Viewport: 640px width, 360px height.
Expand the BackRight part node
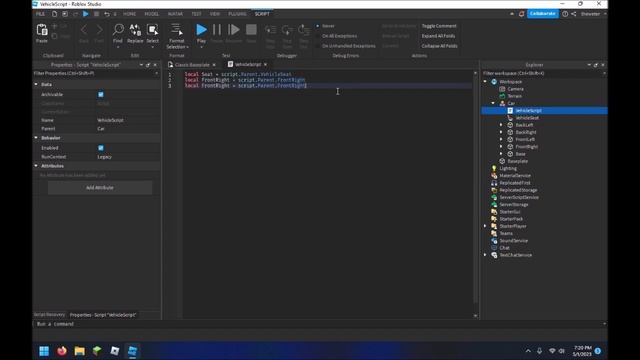pyautogui.click(x=501, y=132)
